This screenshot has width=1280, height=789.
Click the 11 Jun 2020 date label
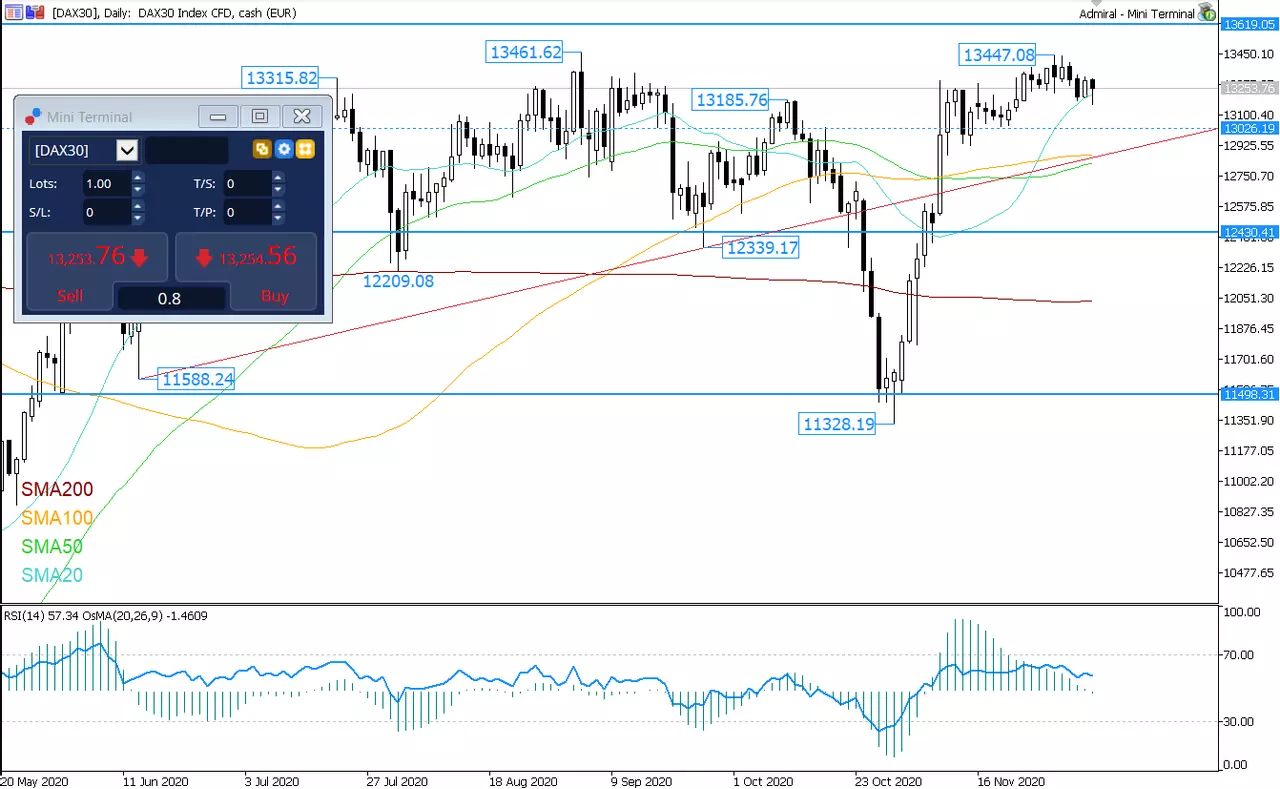click(155, 781)
